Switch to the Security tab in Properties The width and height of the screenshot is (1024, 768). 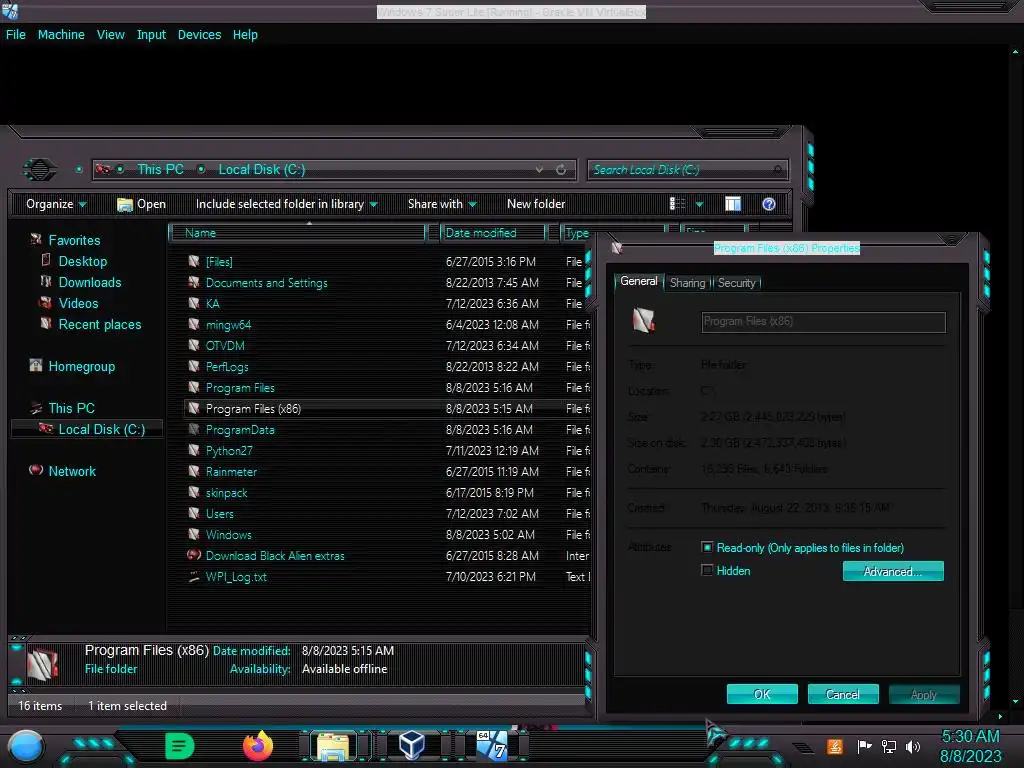tap(737, 283)
